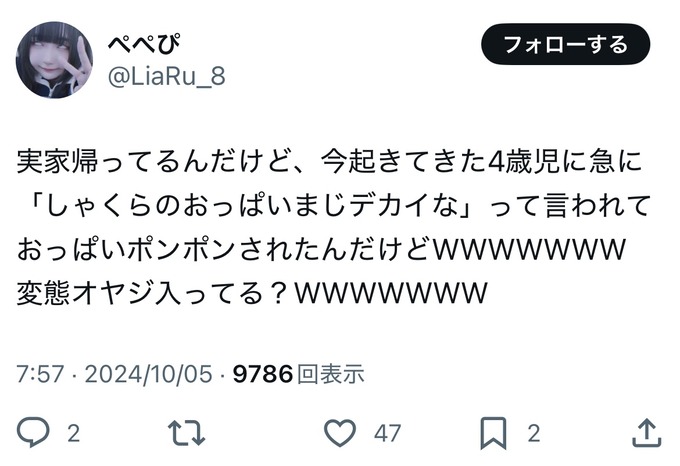
Task: Open the ぺぺぴ display name
Action: tap(144, 43)
